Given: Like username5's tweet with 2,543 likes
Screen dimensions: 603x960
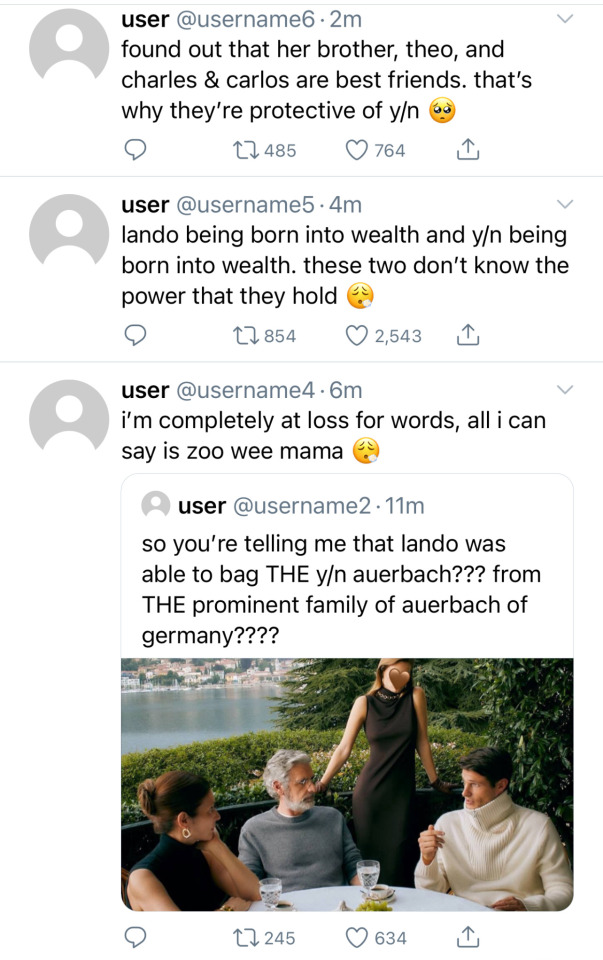Looking at the screenshot, I should click(357, 336).
